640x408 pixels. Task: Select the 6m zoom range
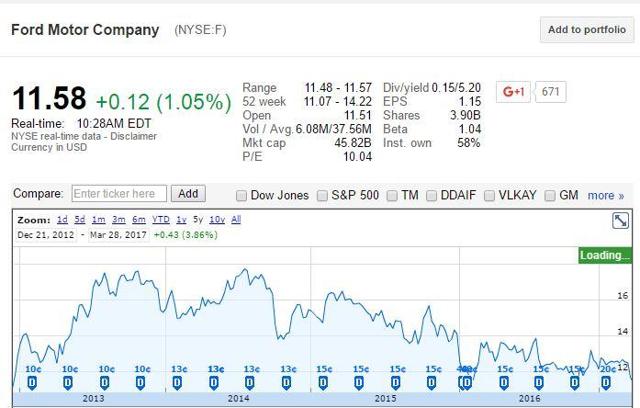tap(138, 219)
